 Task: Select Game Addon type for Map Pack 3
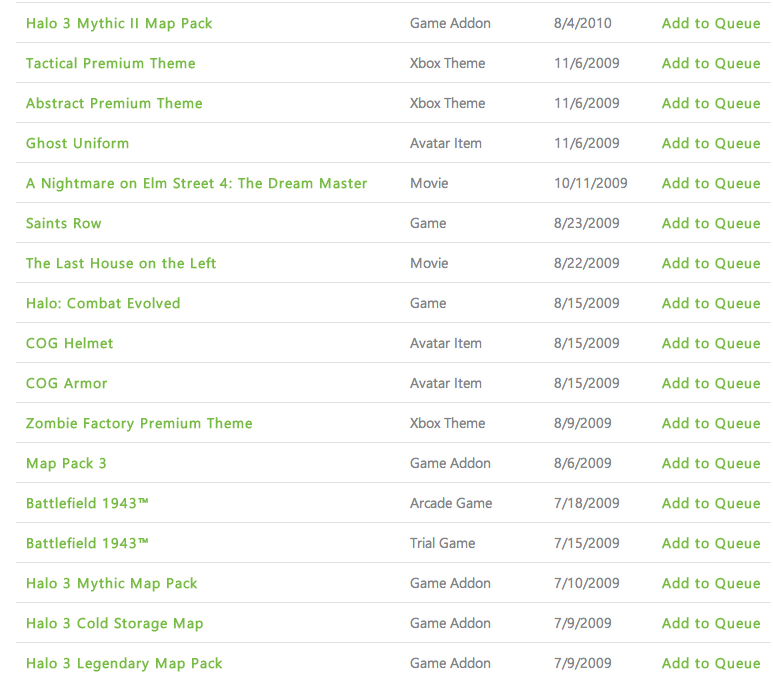pos(450,463)
